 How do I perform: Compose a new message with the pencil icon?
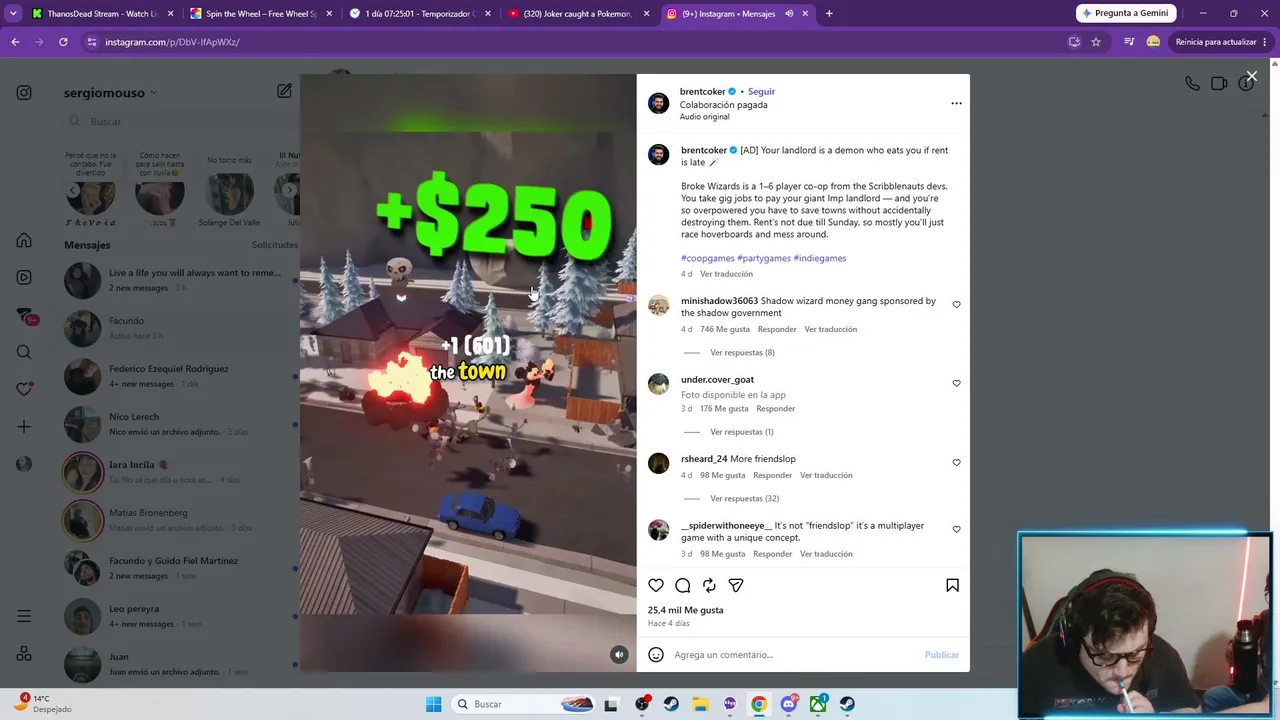[284, 91]
